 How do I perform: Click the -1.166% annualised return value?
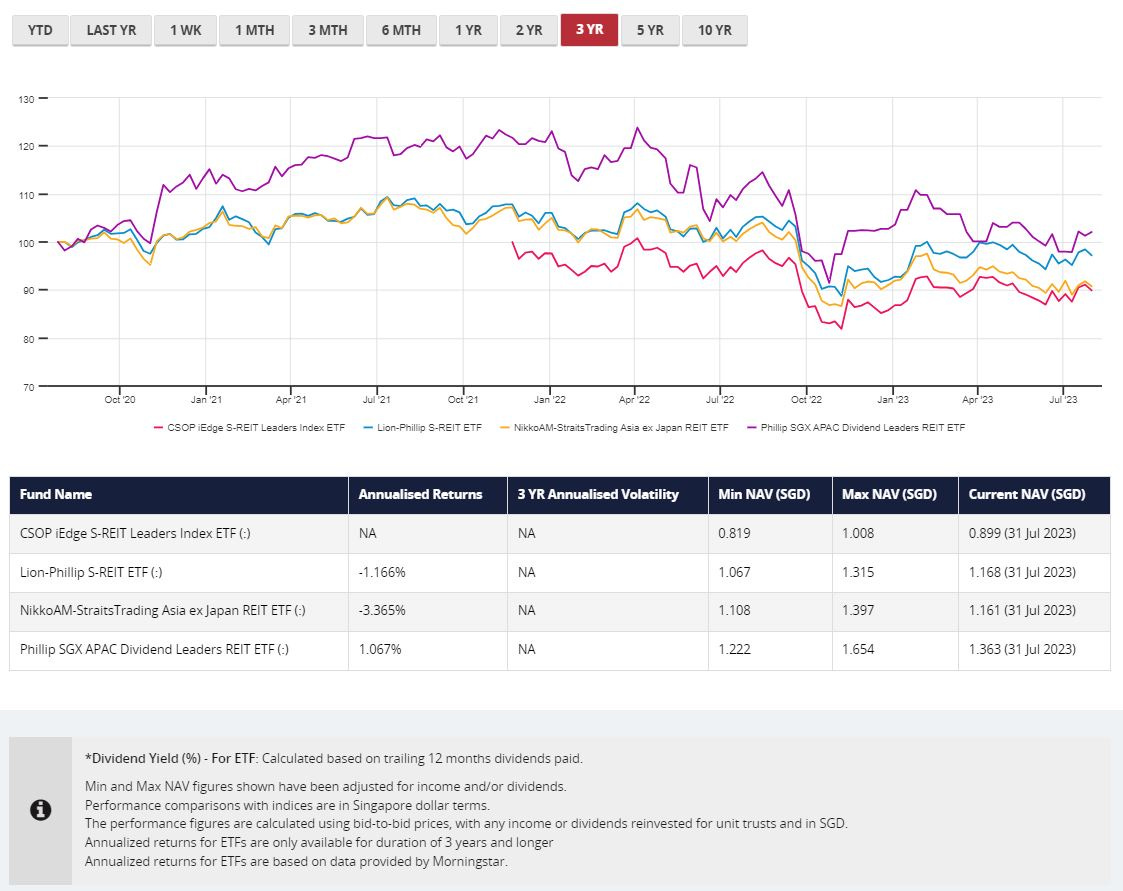pyautogui.click(x=382, y=572)
